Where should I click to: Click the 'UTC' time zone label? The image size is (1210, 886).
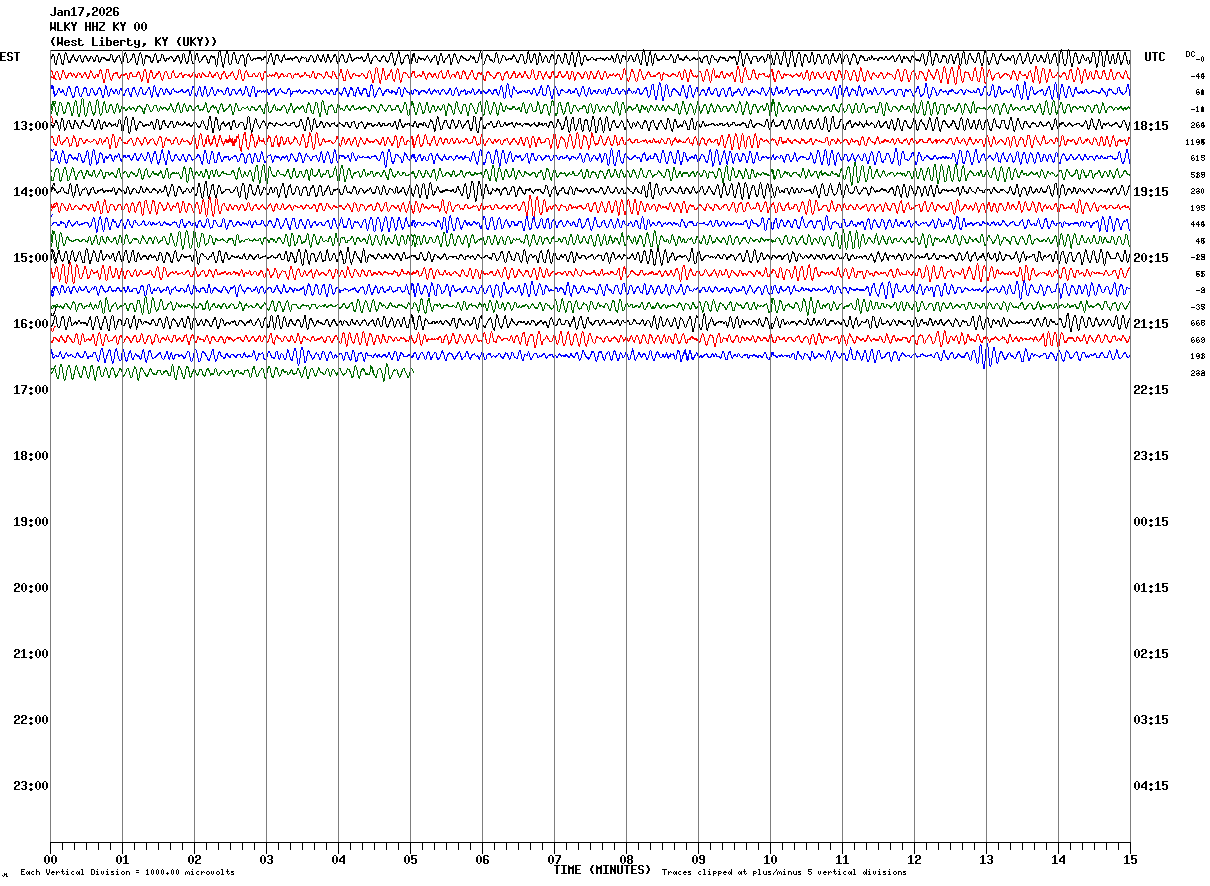tap(1155, 57)
